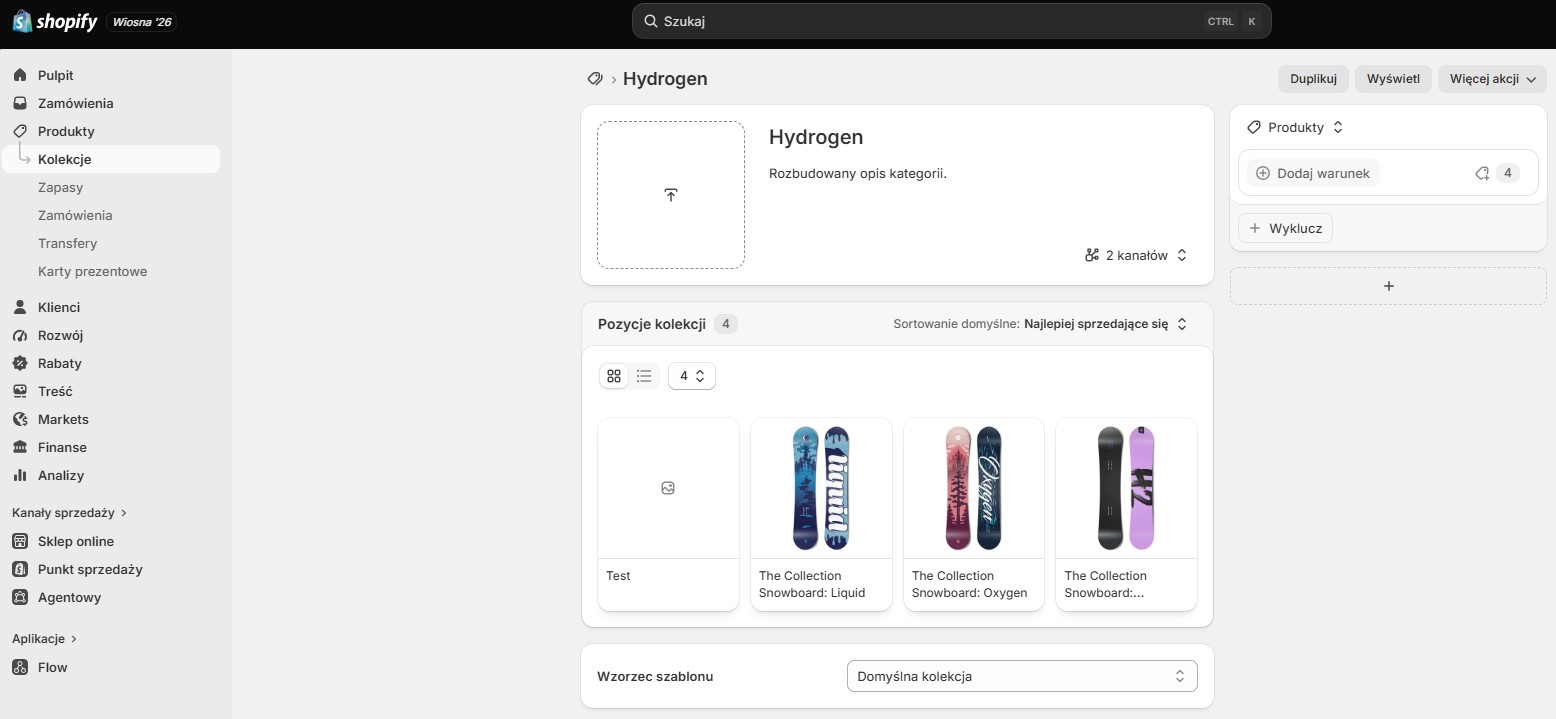Click the Duplikuj button
The height and width of the screenshot is (719, 1556).
click(1313, 79)
